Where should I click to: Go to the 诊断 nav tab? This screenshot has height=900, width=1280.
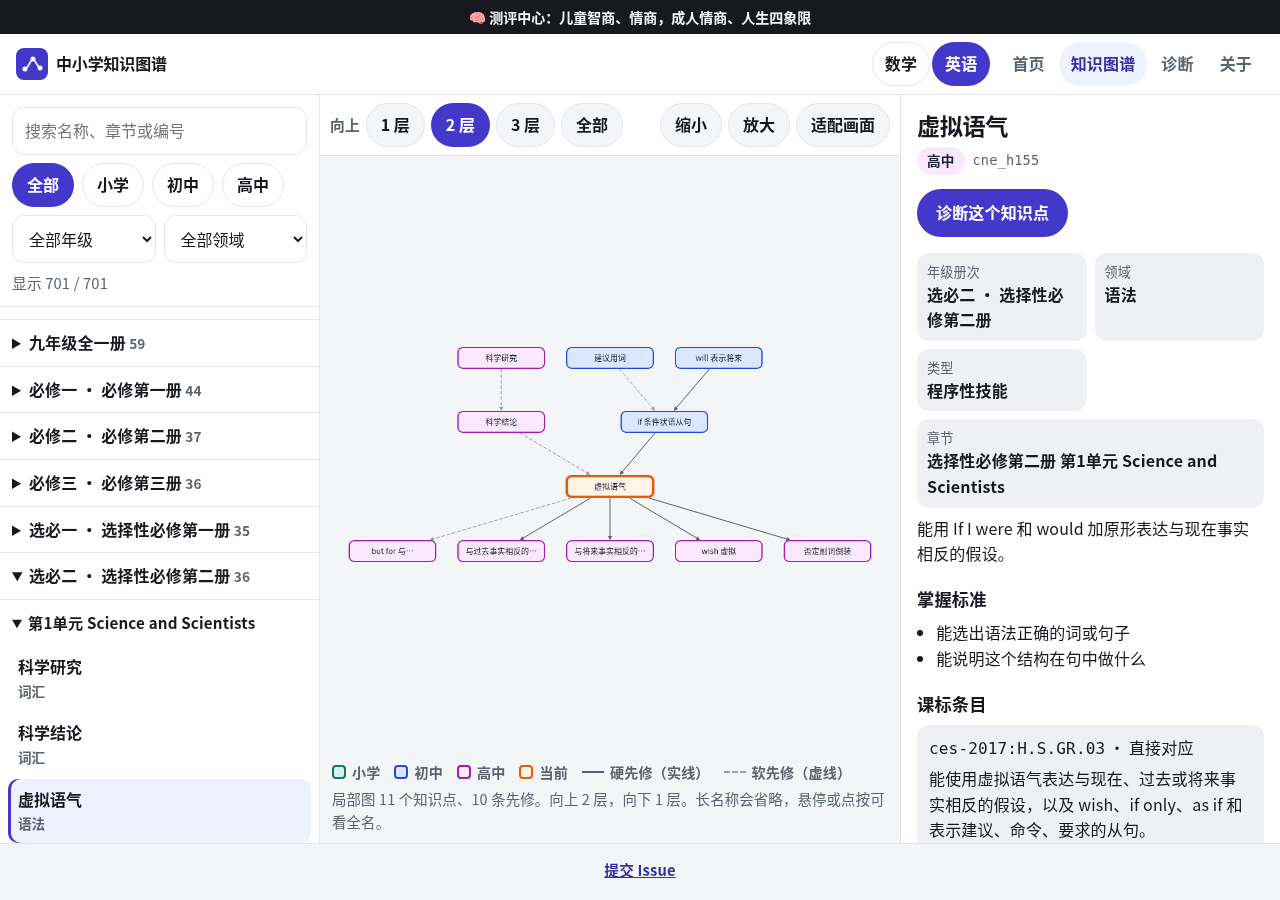pos(1177,64)
